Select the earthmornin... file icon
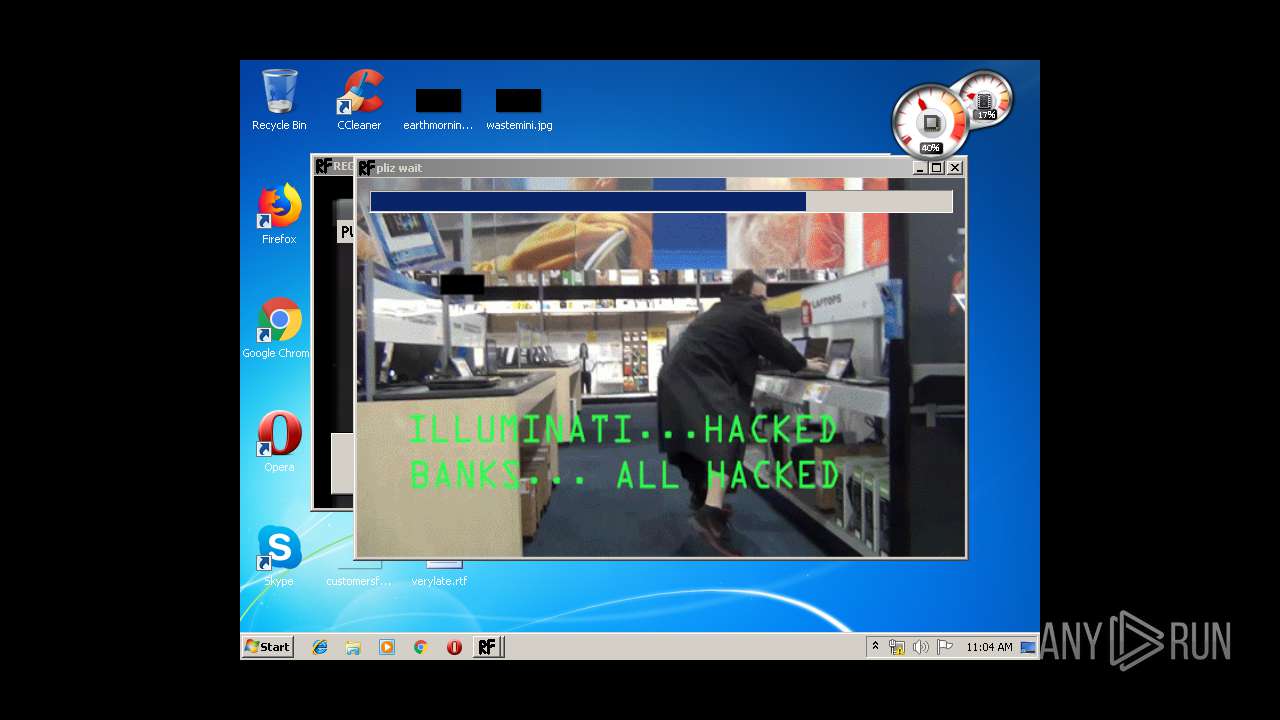Image resolution: width=1280 pixels, height=720 pixels. 438,108
